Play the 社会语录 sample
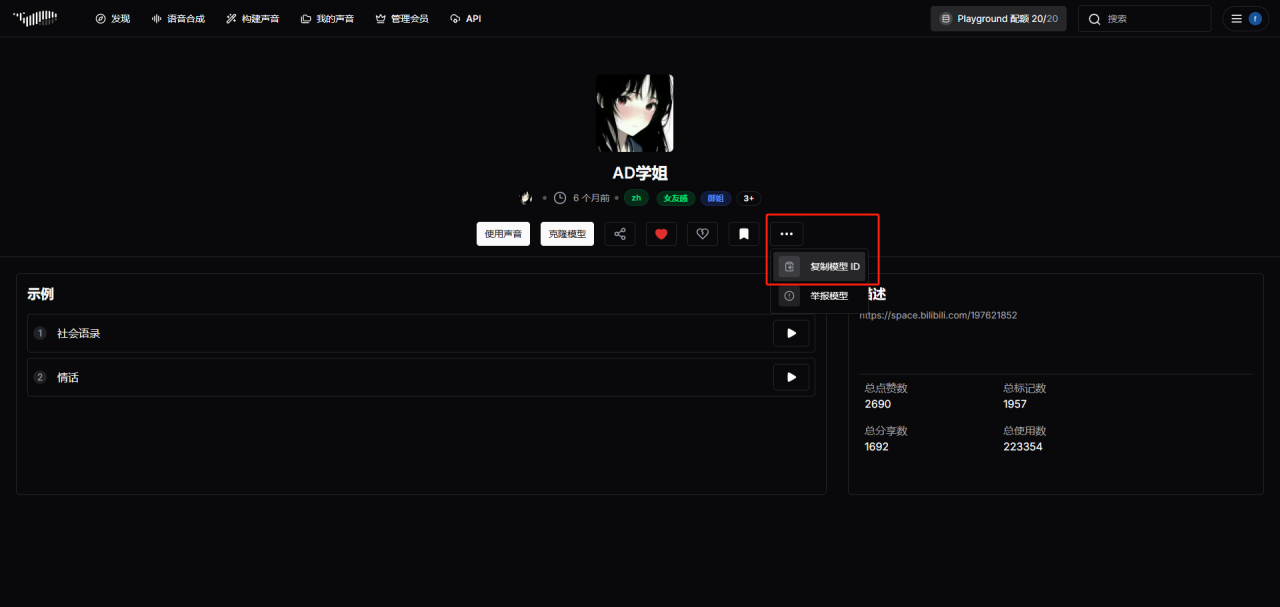The image size is (1280, 607). click(x=791, y=333)
